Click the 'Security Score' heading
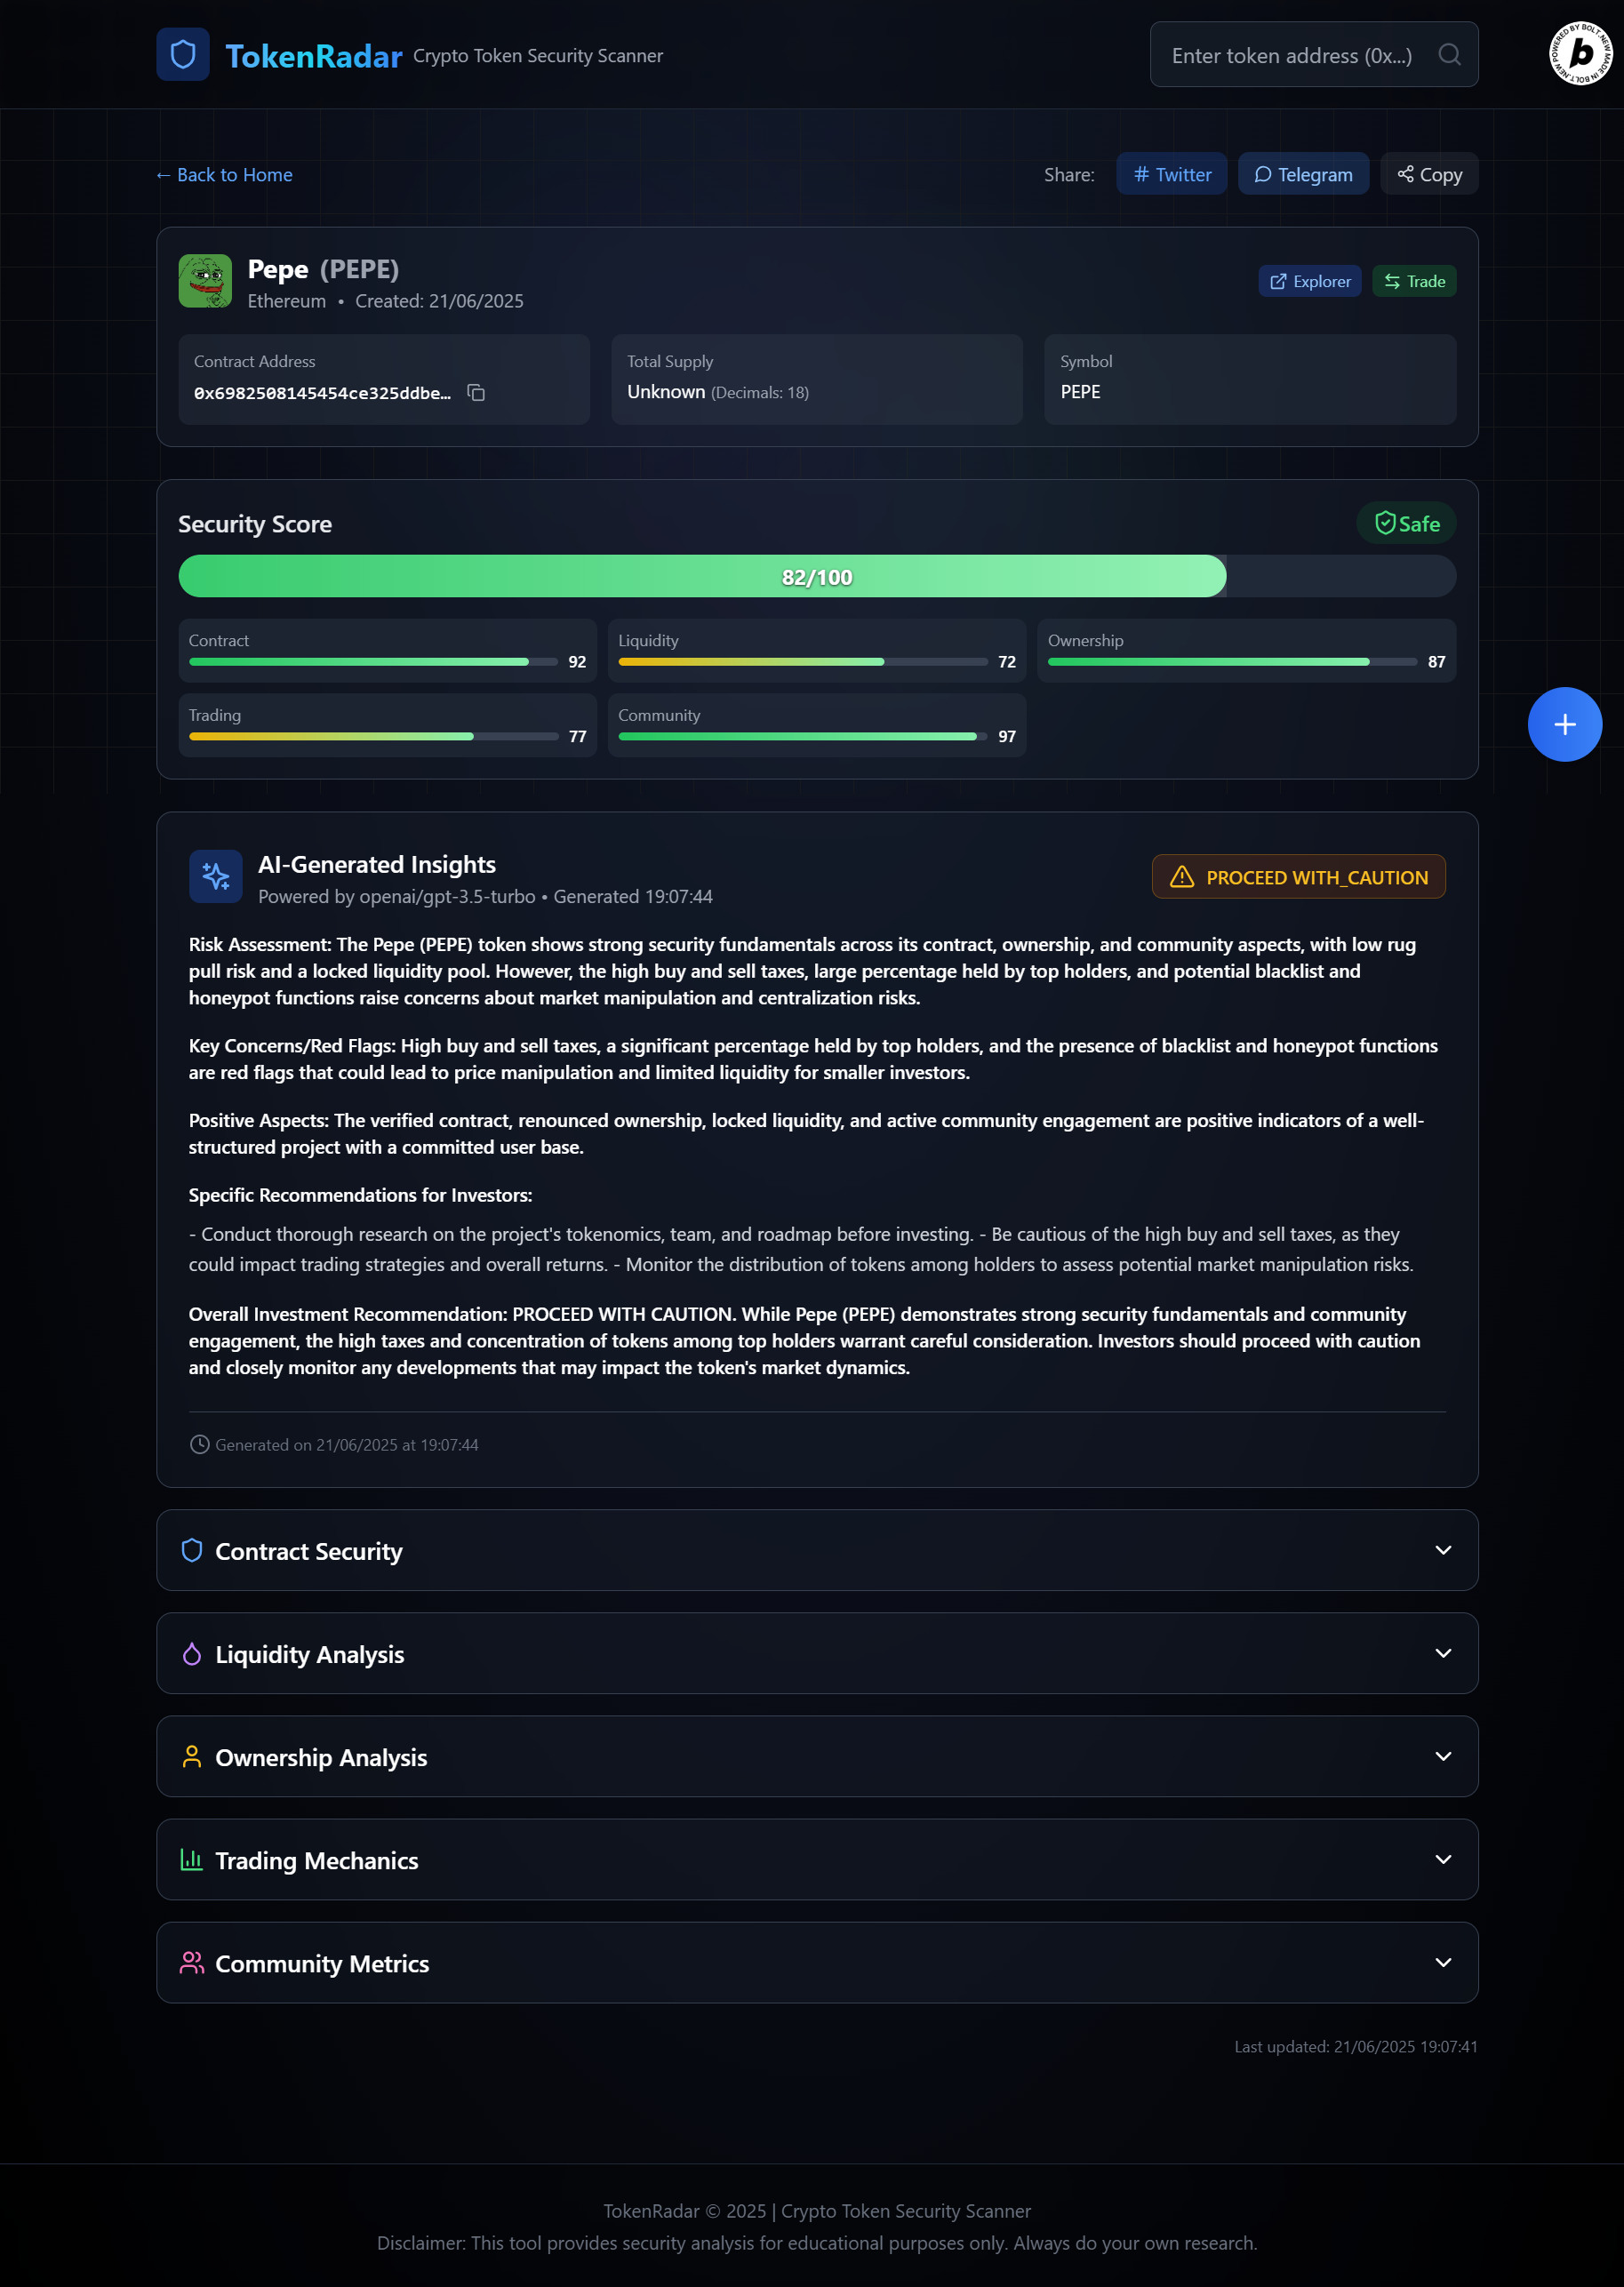The image size is (1624, 2287). pyautogui.click(x=255, y=524)
